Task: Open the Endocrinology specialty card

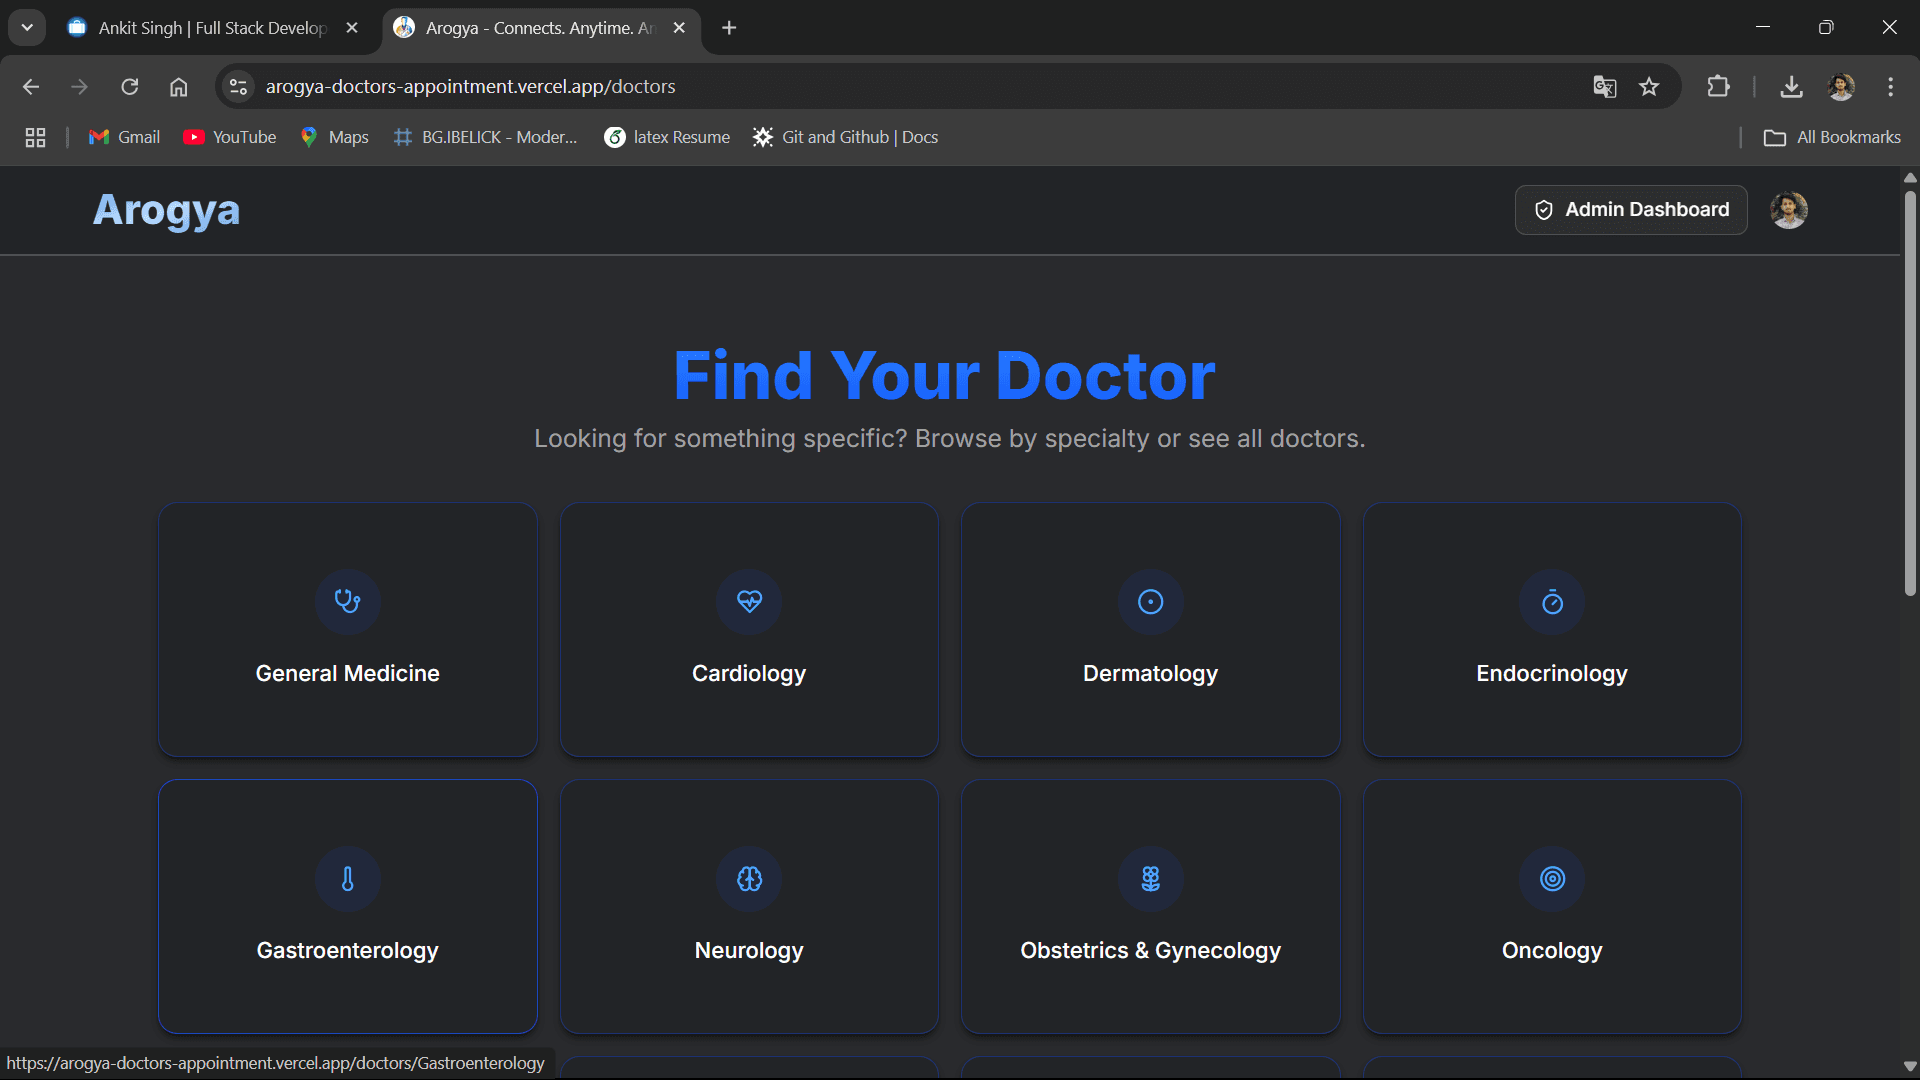Action: click(1552, 630)
